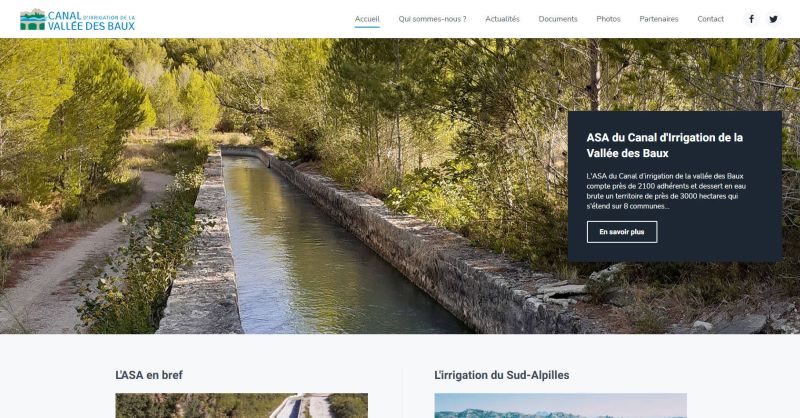The image size is (800, 418).
Task: Open the Qui sommes-nous ? menu
Action: 432,19
